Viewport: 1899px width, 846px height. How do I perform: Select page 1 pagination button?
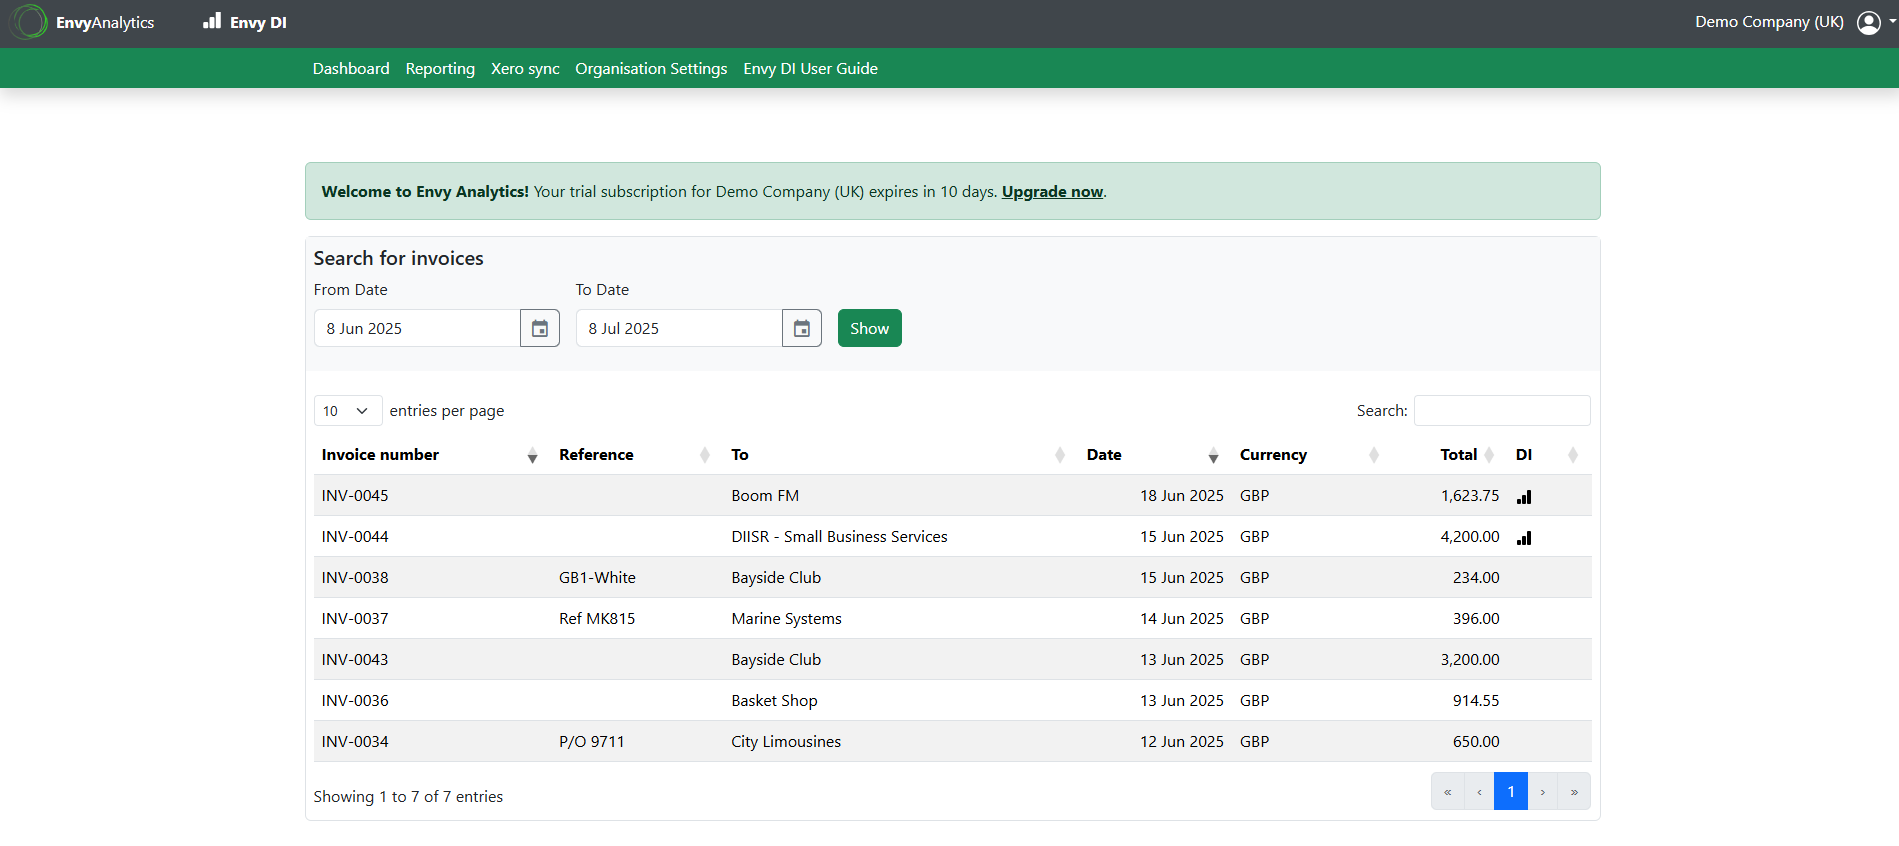pyautogui.click(x=1511, y=791)
